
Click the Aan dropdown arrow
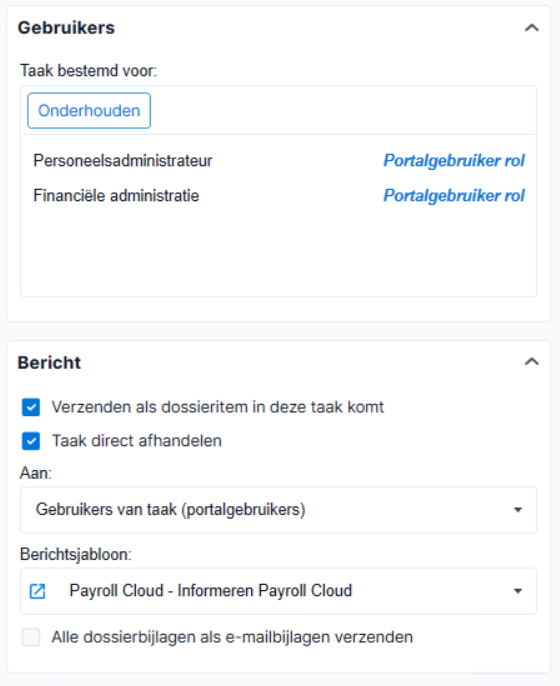tap(518, 510)
